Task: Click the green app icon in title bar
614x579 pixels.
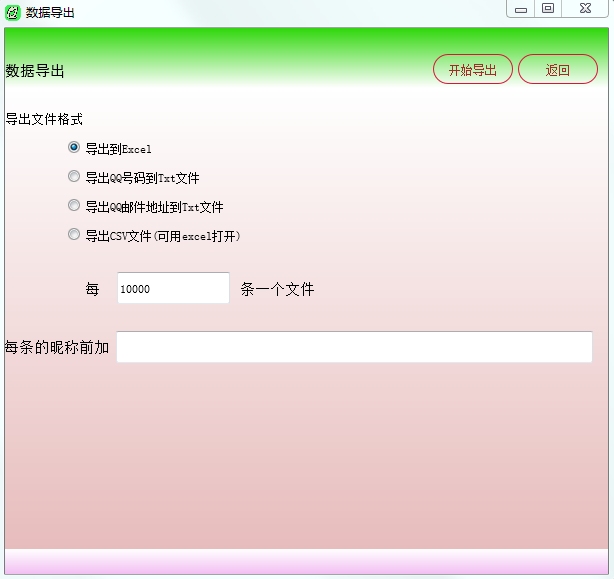Action: pyautogui.click(x=13, y=13)
